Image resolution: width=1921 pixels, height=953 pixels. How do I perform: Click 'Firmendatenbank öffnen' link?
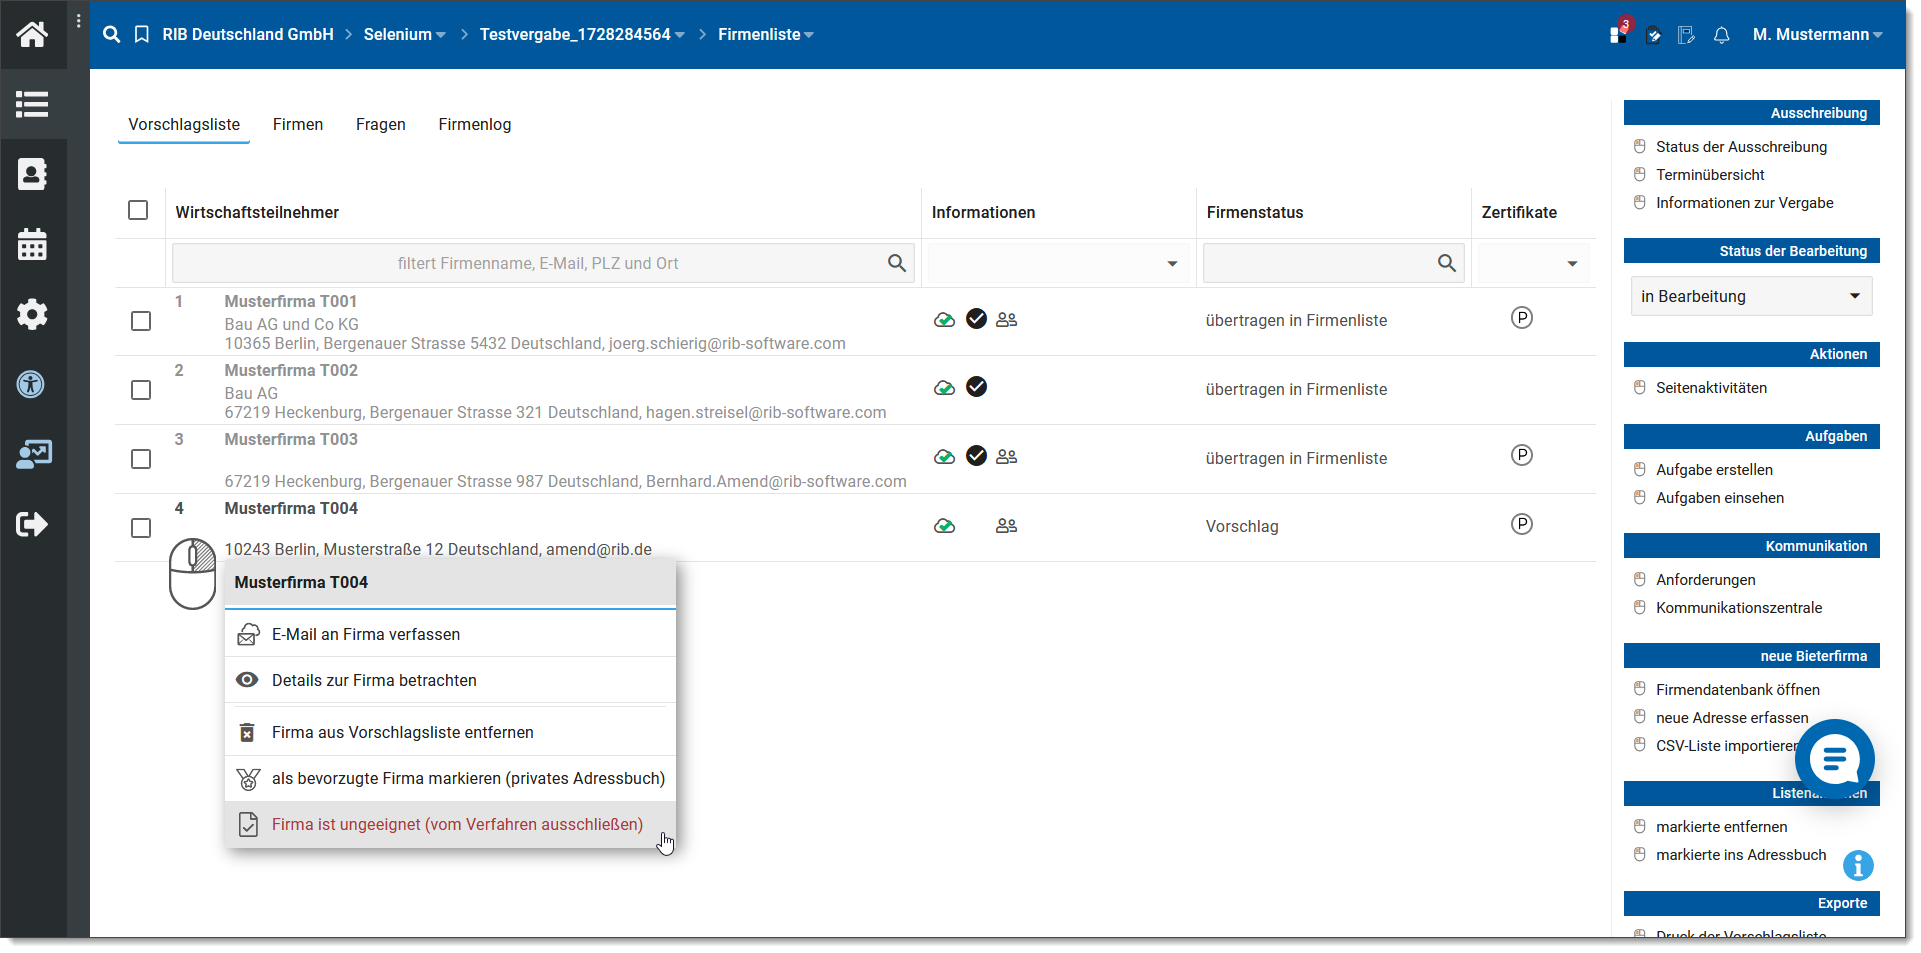[1737, 690]
